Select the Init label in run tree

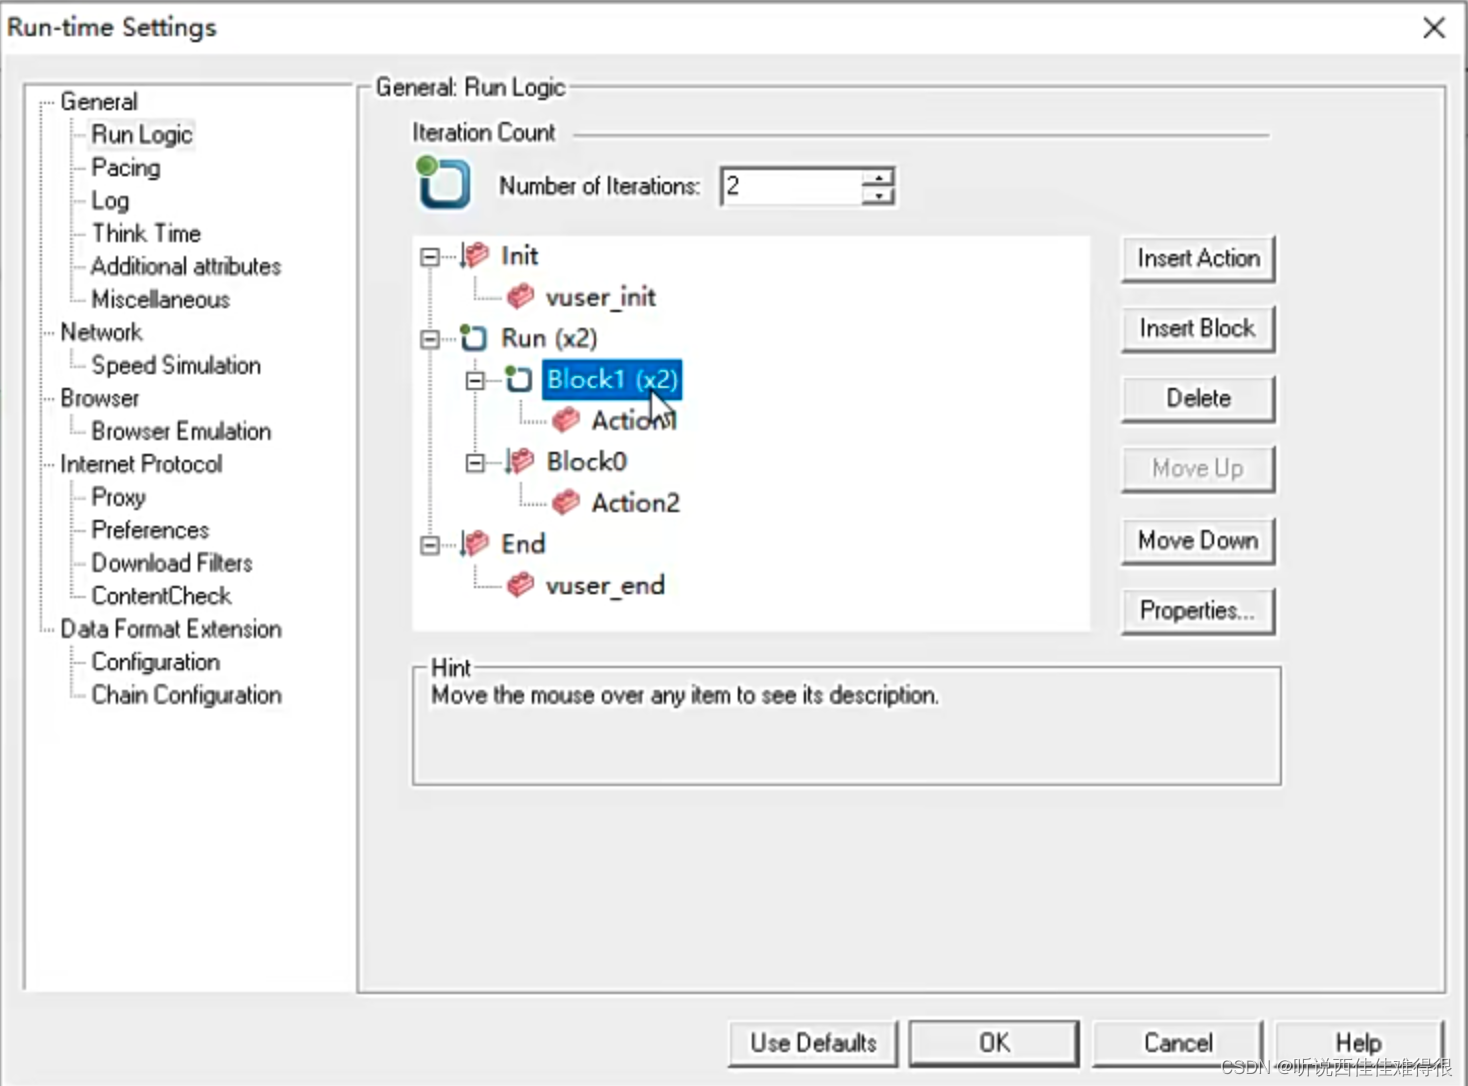(519, 256)
